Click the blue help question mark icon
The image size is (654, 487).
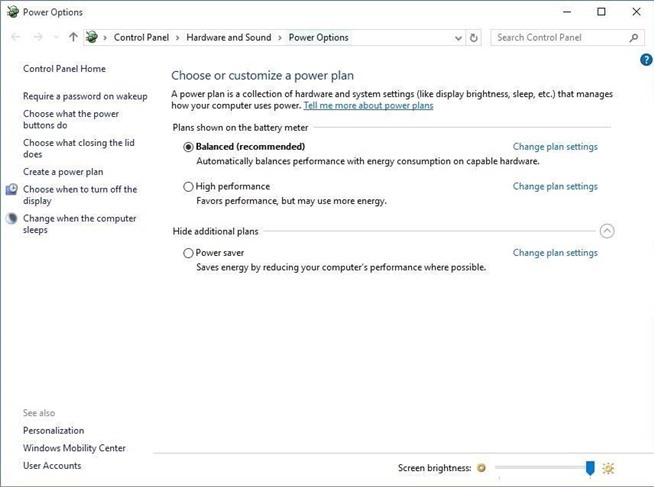pyautogui.click(x=645, y=60)
